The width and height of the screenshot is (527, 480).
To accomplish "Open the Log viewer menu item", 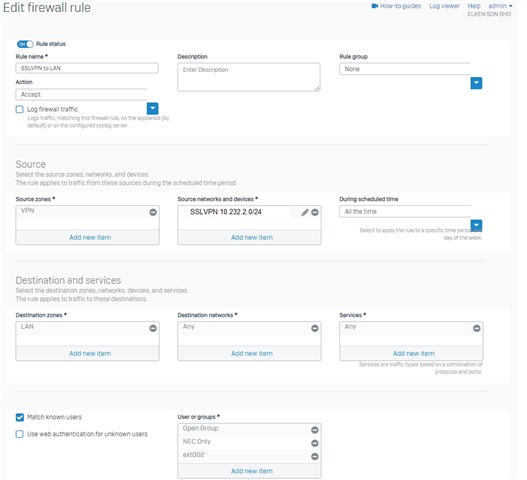I will pyautogui.click(x=444, y=6).
